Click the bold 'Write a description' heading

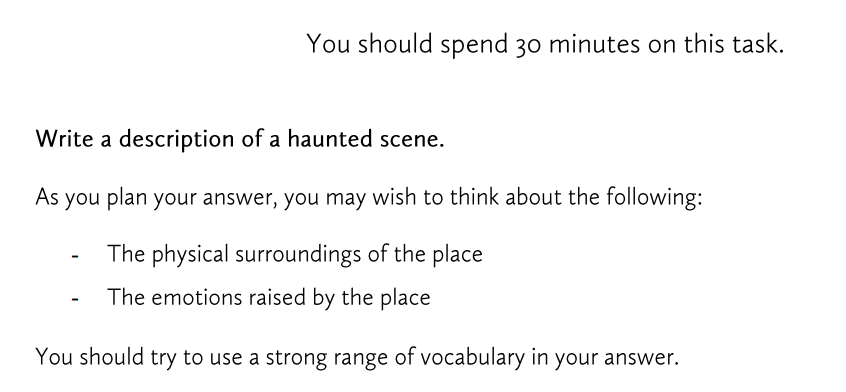click(240, 140)
